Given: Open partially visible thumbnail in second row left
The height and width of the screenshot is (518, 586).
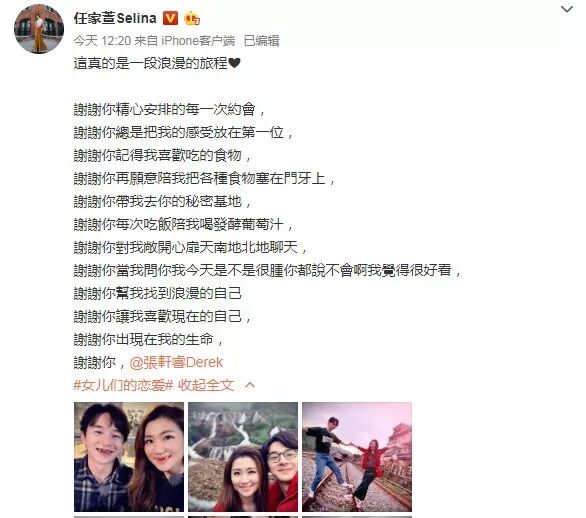Looking at the screenshot, I should (x=129, y=517).
